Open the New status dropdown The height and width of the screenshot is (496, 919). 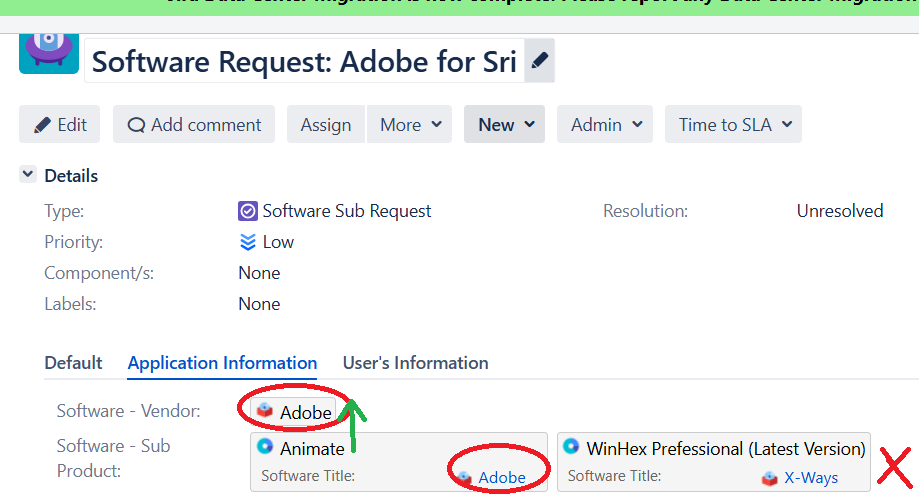(x=505, y=124)
